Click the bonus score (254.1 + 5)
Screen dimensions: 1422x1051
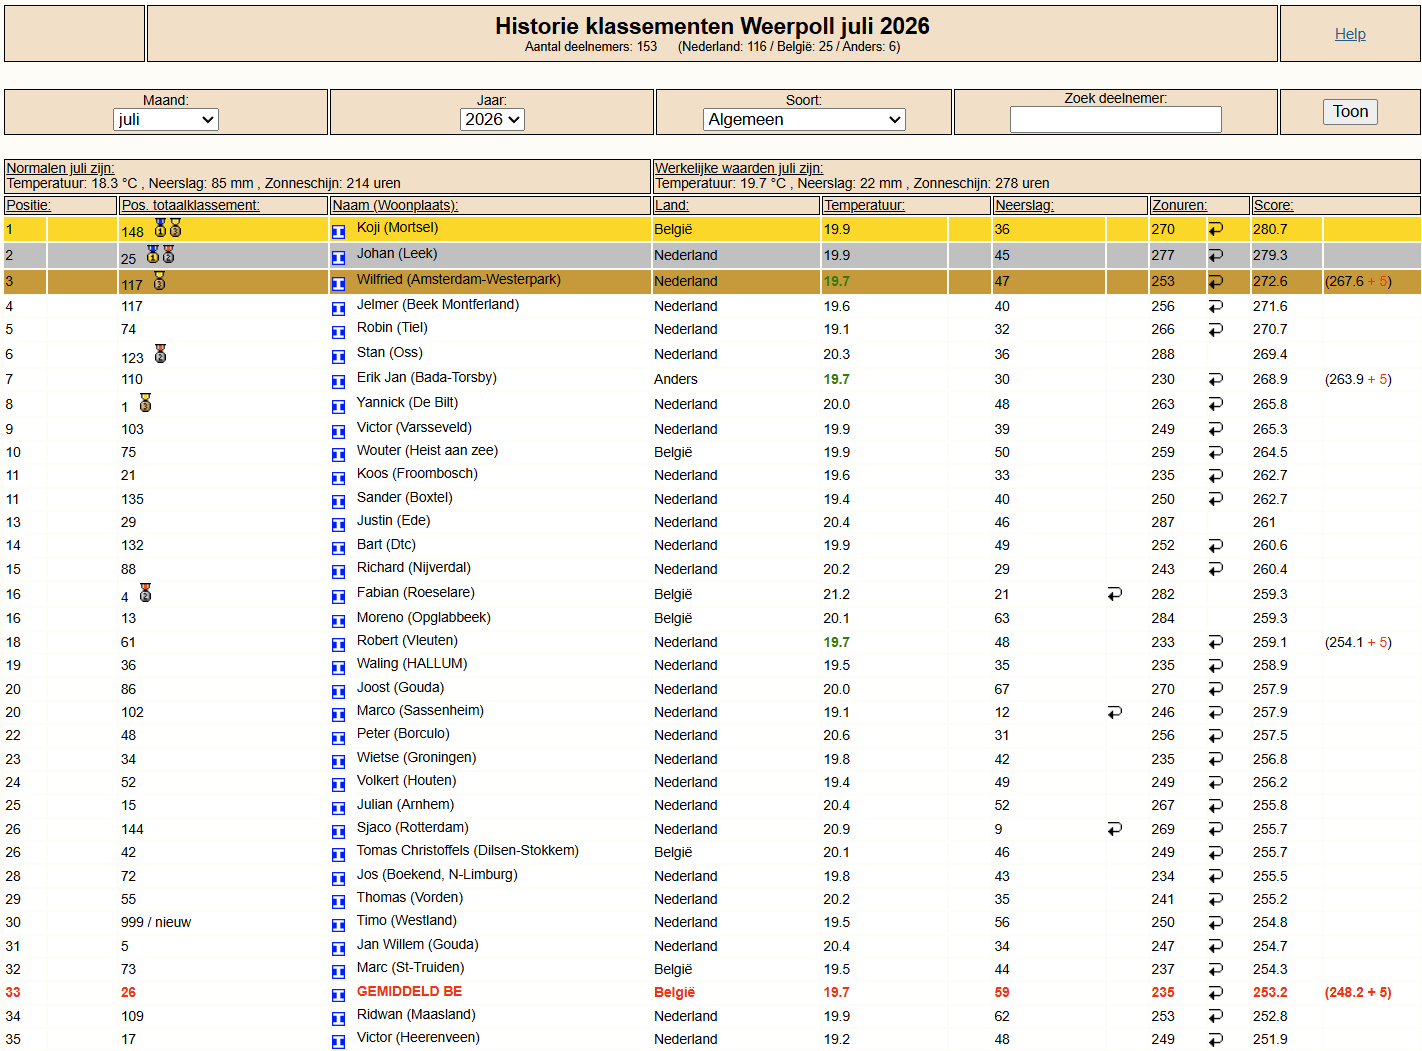coord(1358,642)
